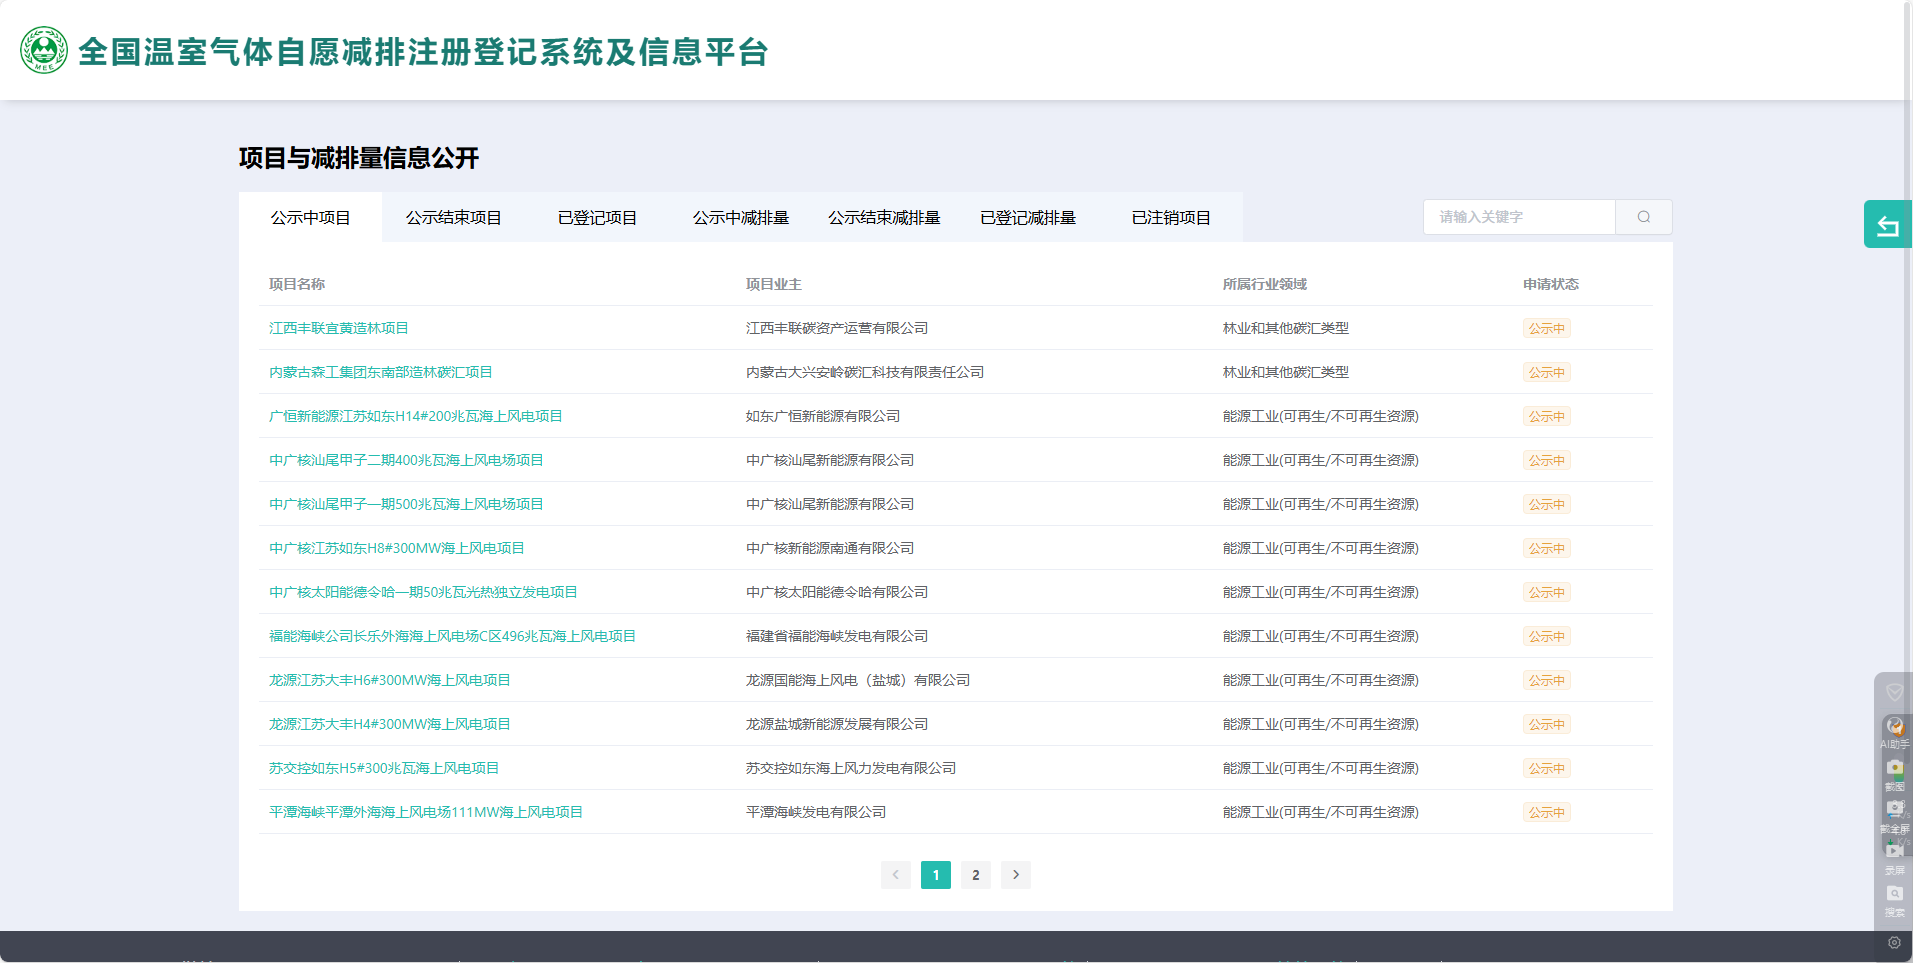Click the 录屏 screen record icon

[x=1894, y=852]
